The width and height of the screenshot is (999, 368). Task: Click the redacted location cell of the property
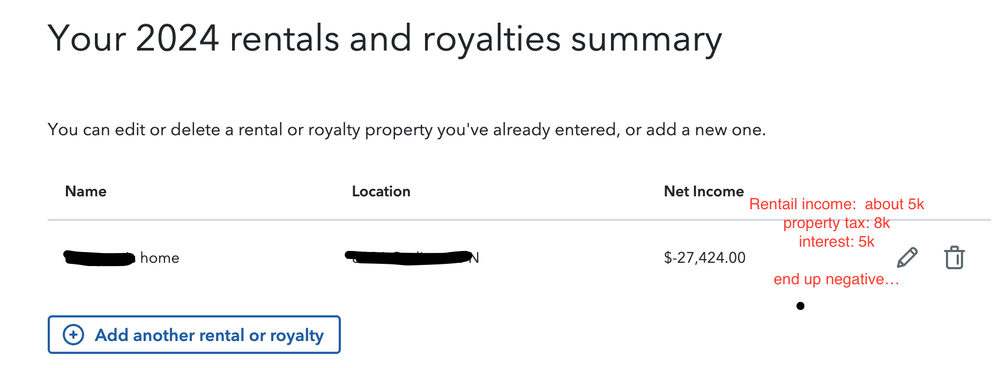coord(412,258)
